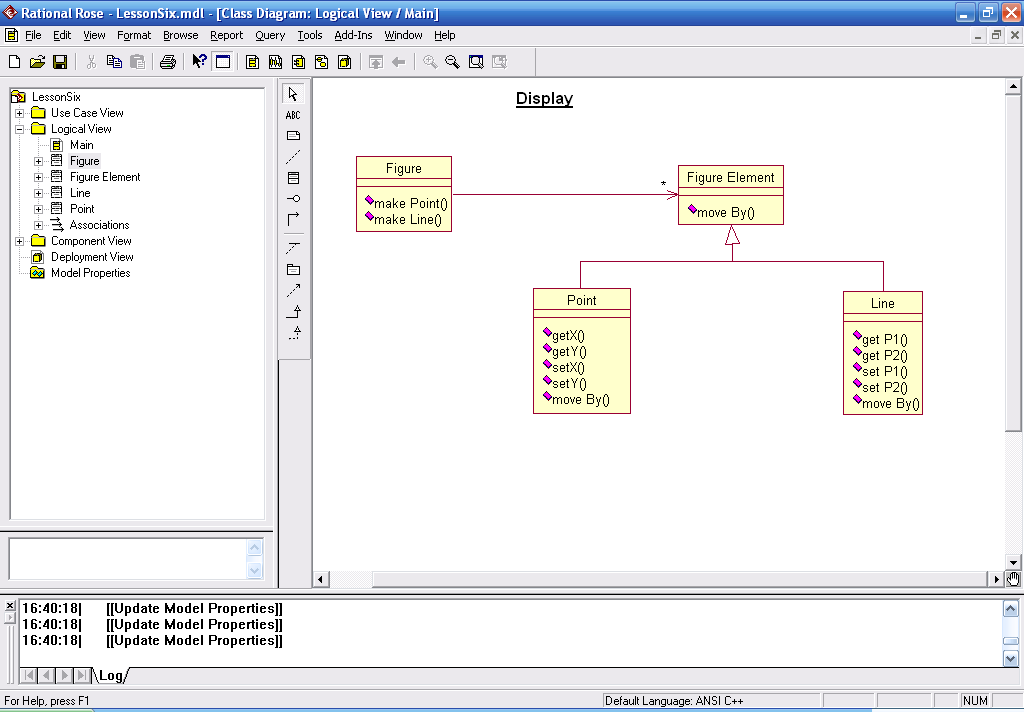
Task: Activate the Context Help arrow-question icon
Action: click(x=199, y=62)
